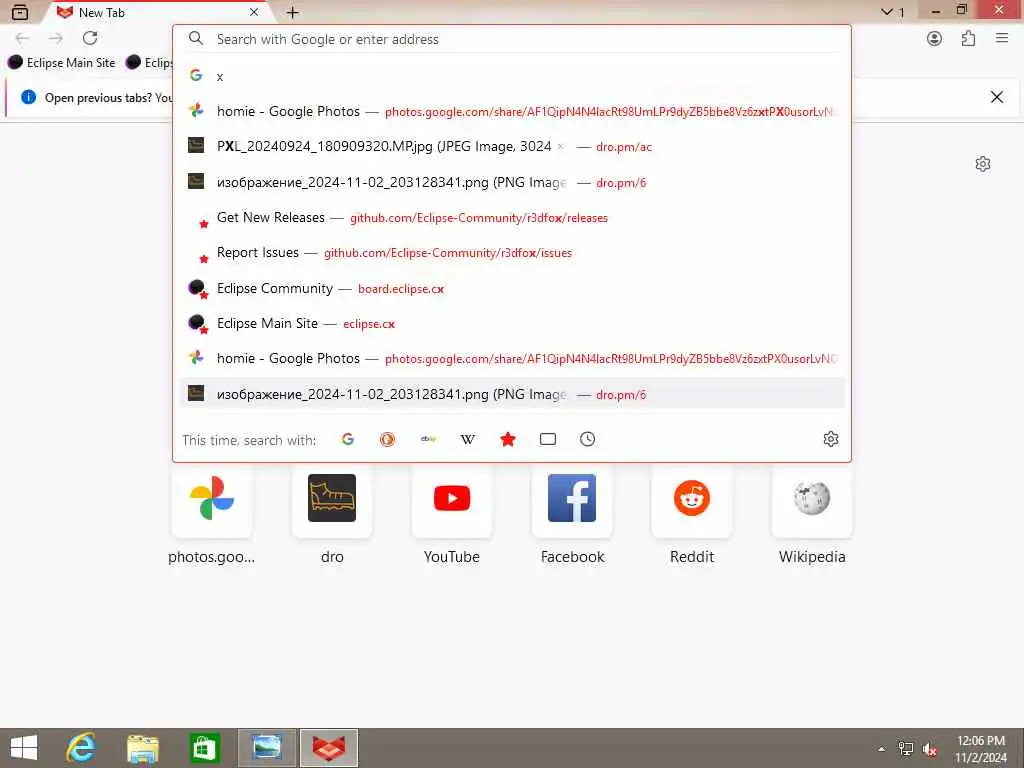Open the workspaces icon left of New Tab
Screen dimensions: 1024x768
point(20,12)
